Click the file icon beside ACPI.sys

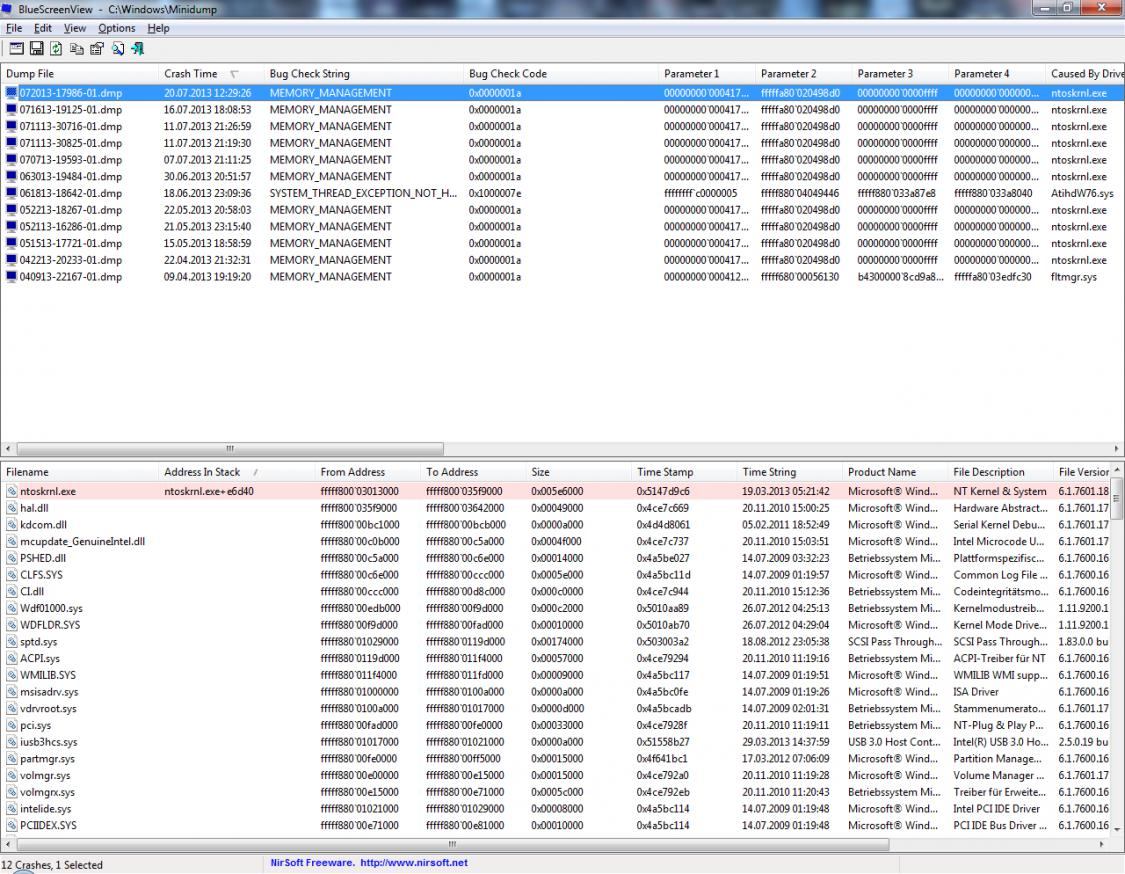12,658
